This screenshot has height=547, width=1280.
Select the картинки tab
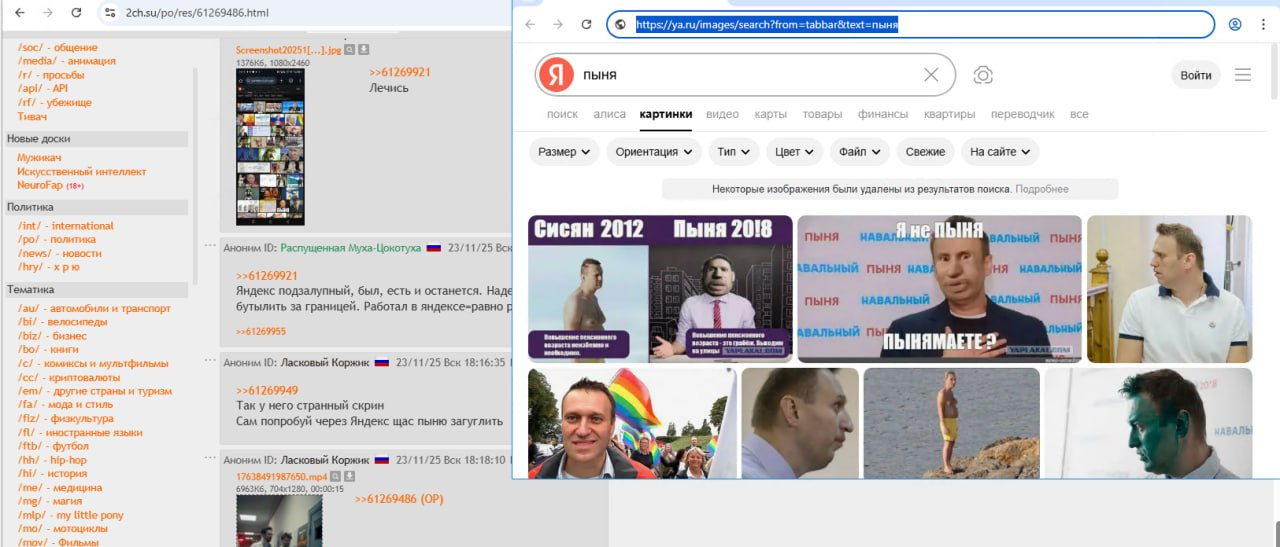[666, 114]
